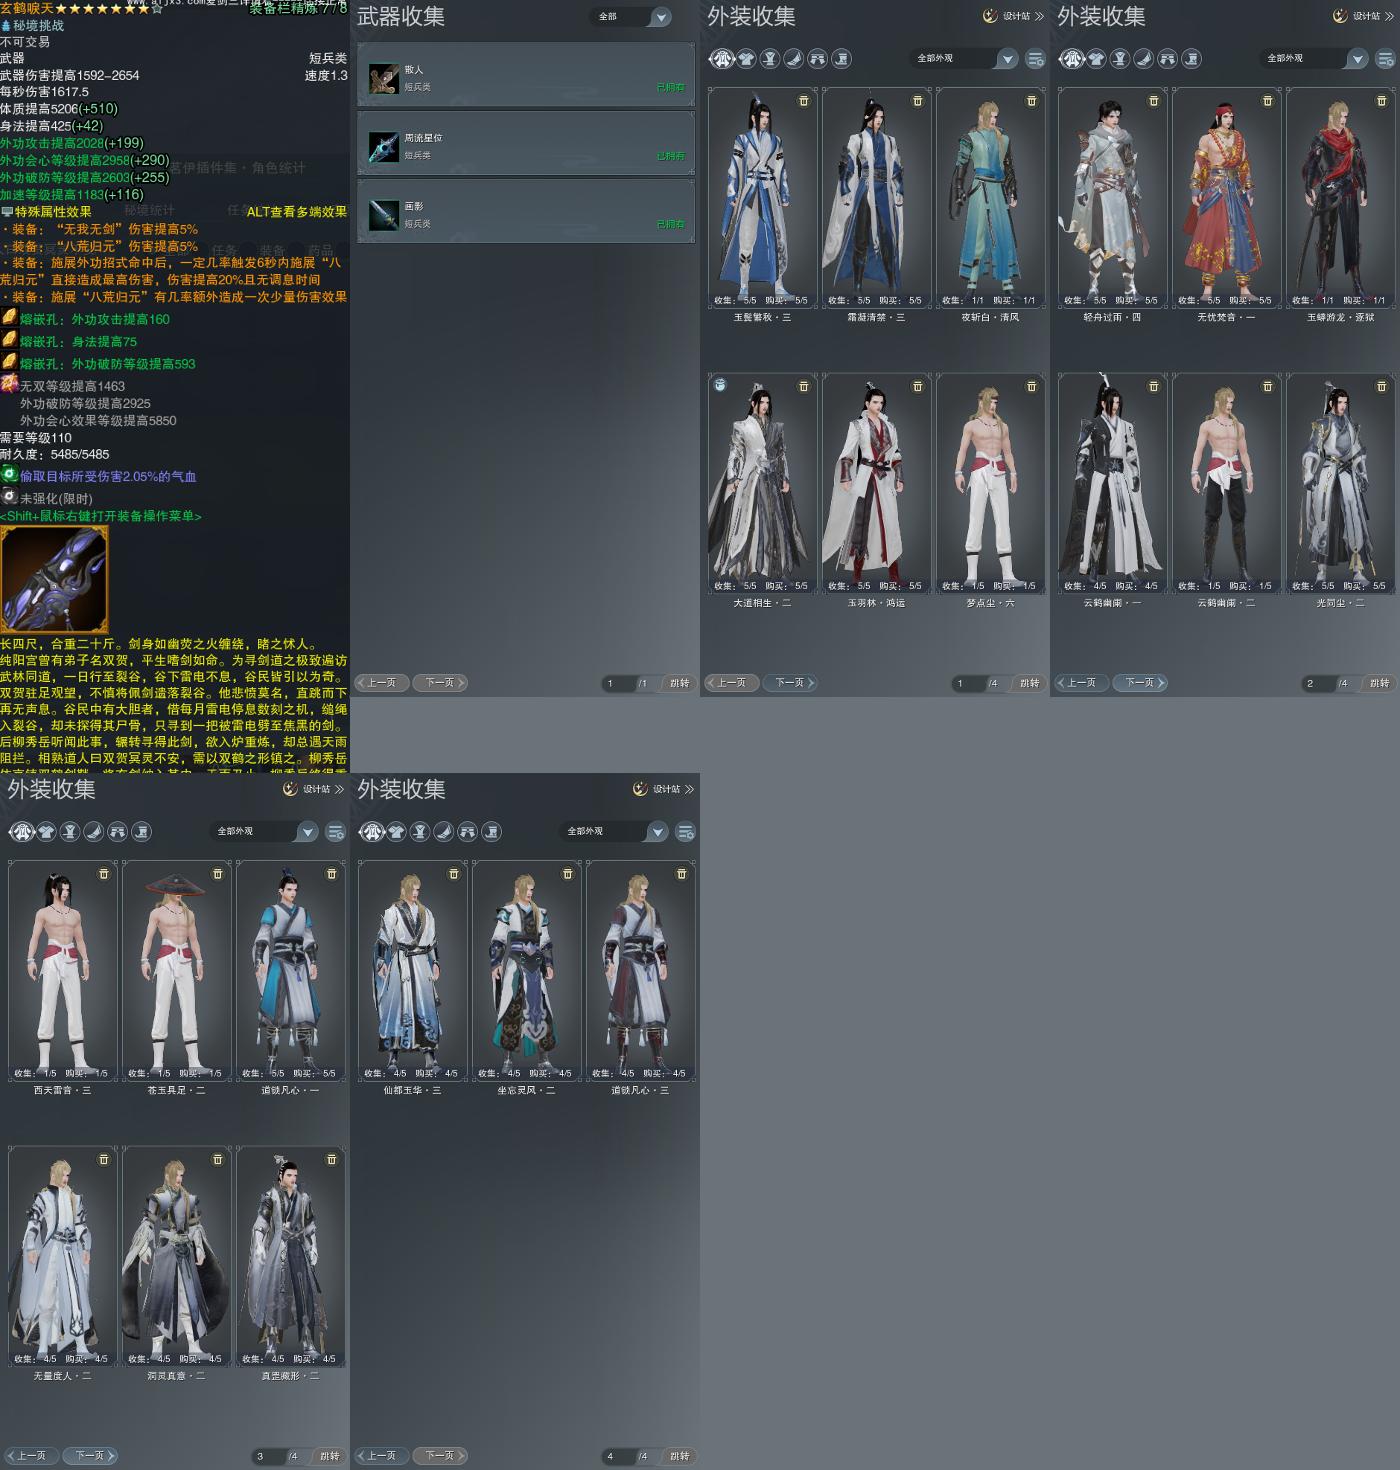Click the trash icon on the 夜斩白·清风 card
1400x1470 pixels.
pos(1032,101)
